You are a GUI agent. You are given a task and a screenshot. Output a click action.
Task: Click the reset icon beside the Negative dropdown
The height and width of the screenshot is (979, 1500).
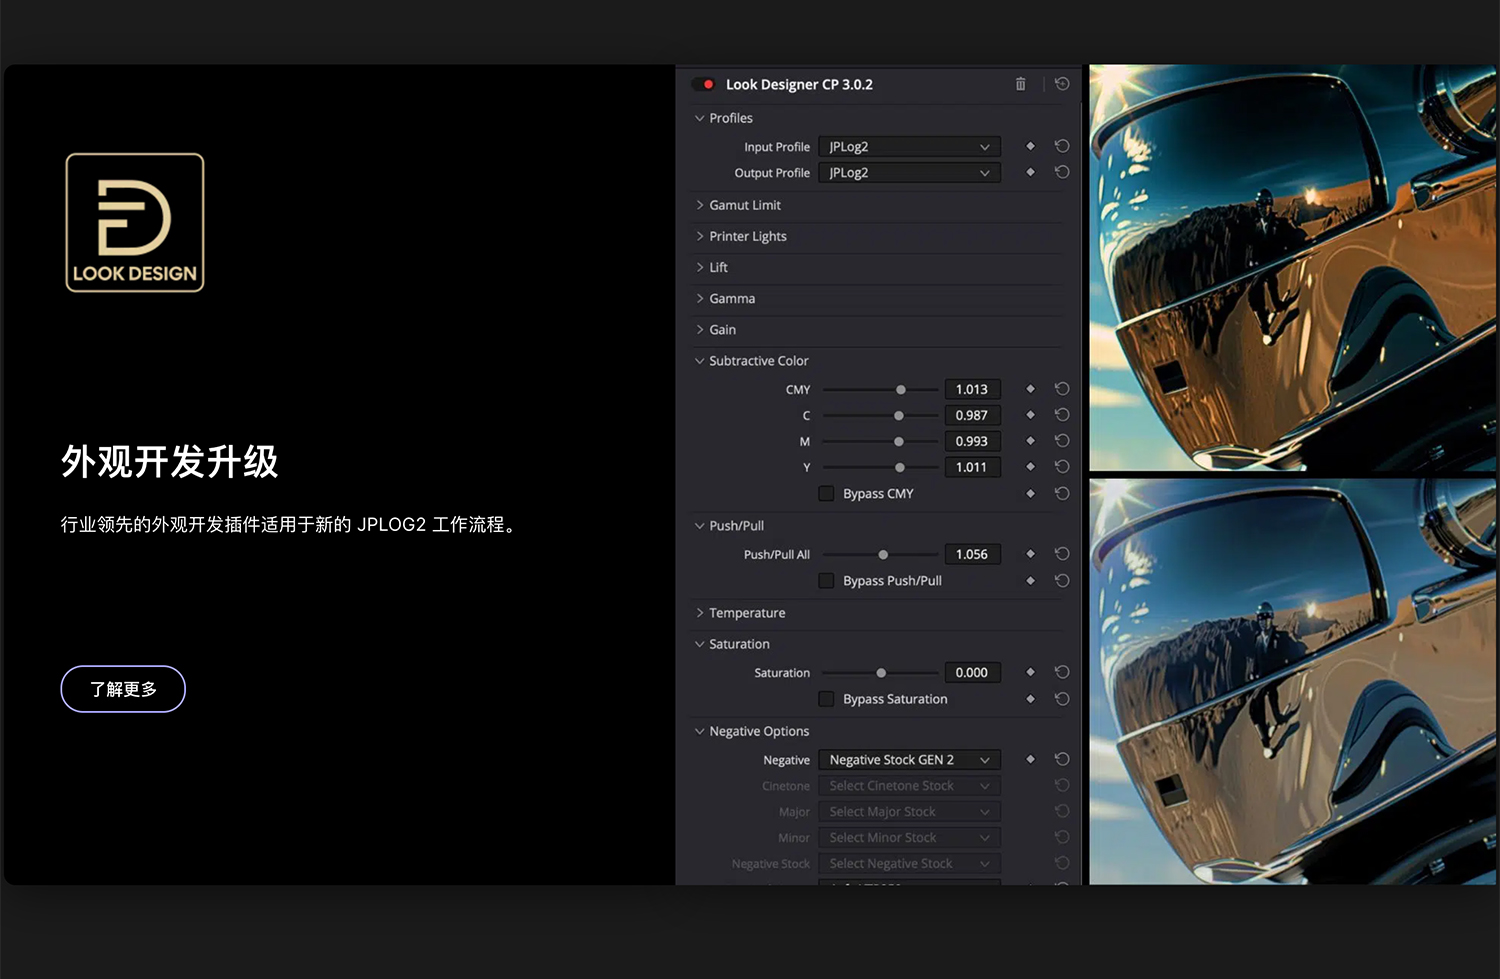click(1062, 759)
